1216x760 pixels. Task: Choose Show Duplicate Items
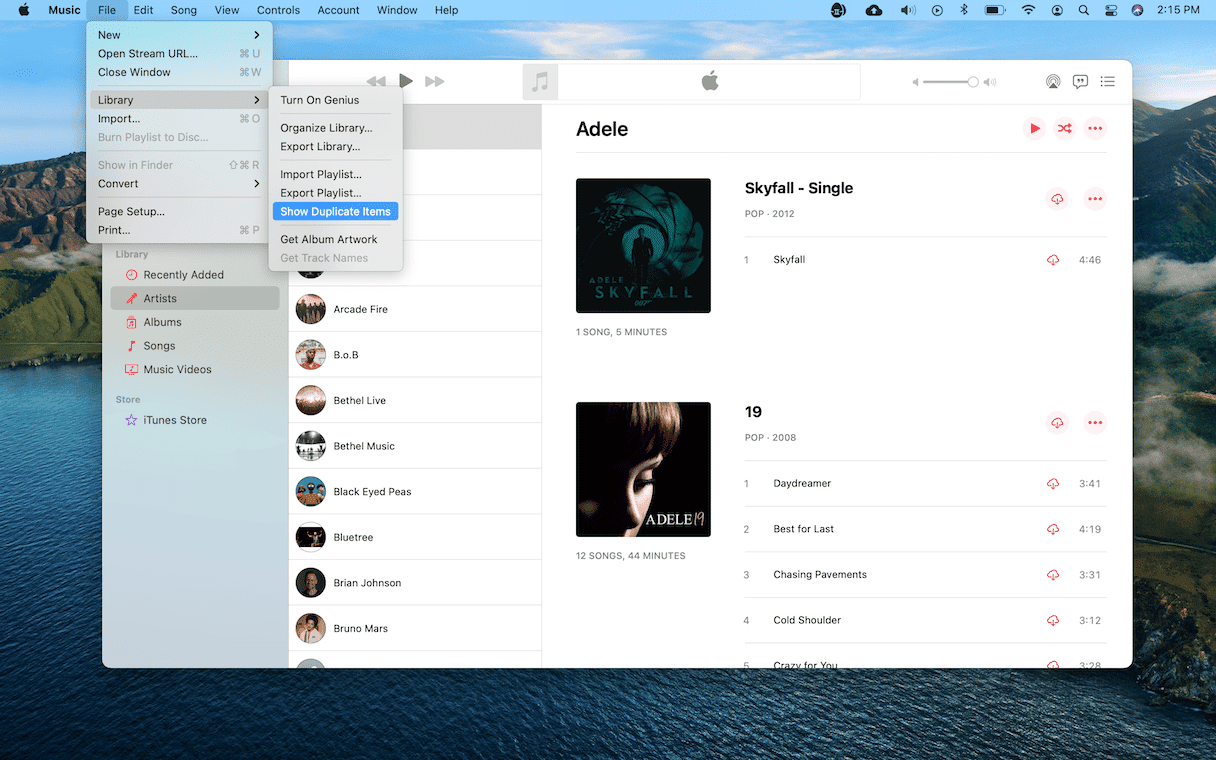(x=336, y=212)
